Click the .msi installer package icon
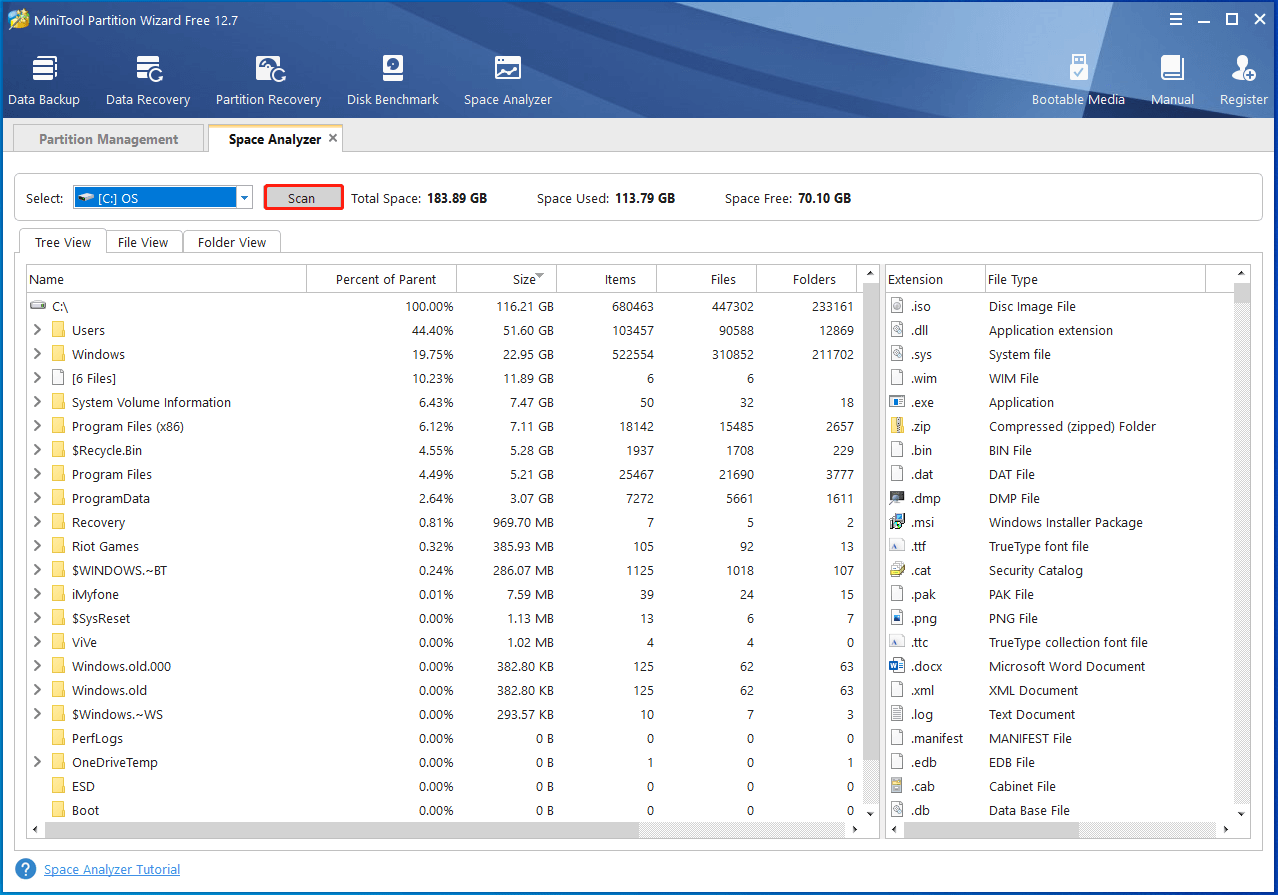Viewport: 1278px width, 895px height. tap(897, 522)
